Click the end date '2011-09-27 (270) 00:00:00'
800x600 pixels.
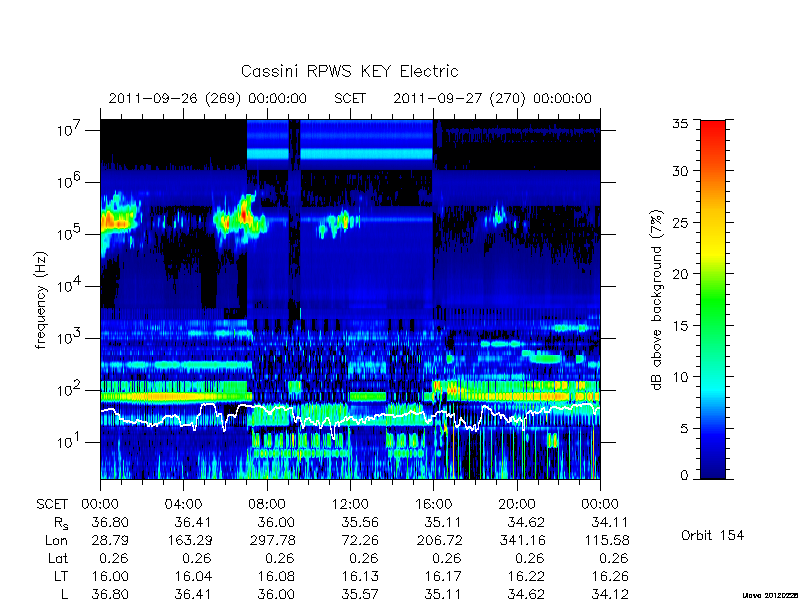tap(492, 98)
